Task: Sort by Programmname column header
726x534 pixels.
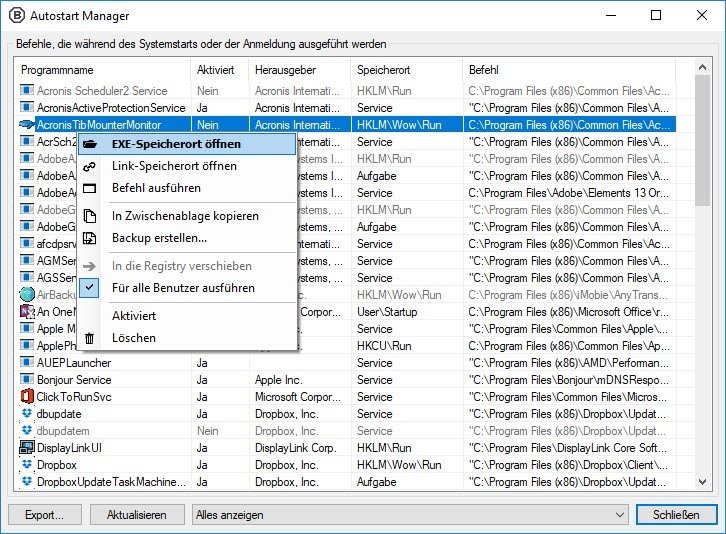Action: pos(103,70)
